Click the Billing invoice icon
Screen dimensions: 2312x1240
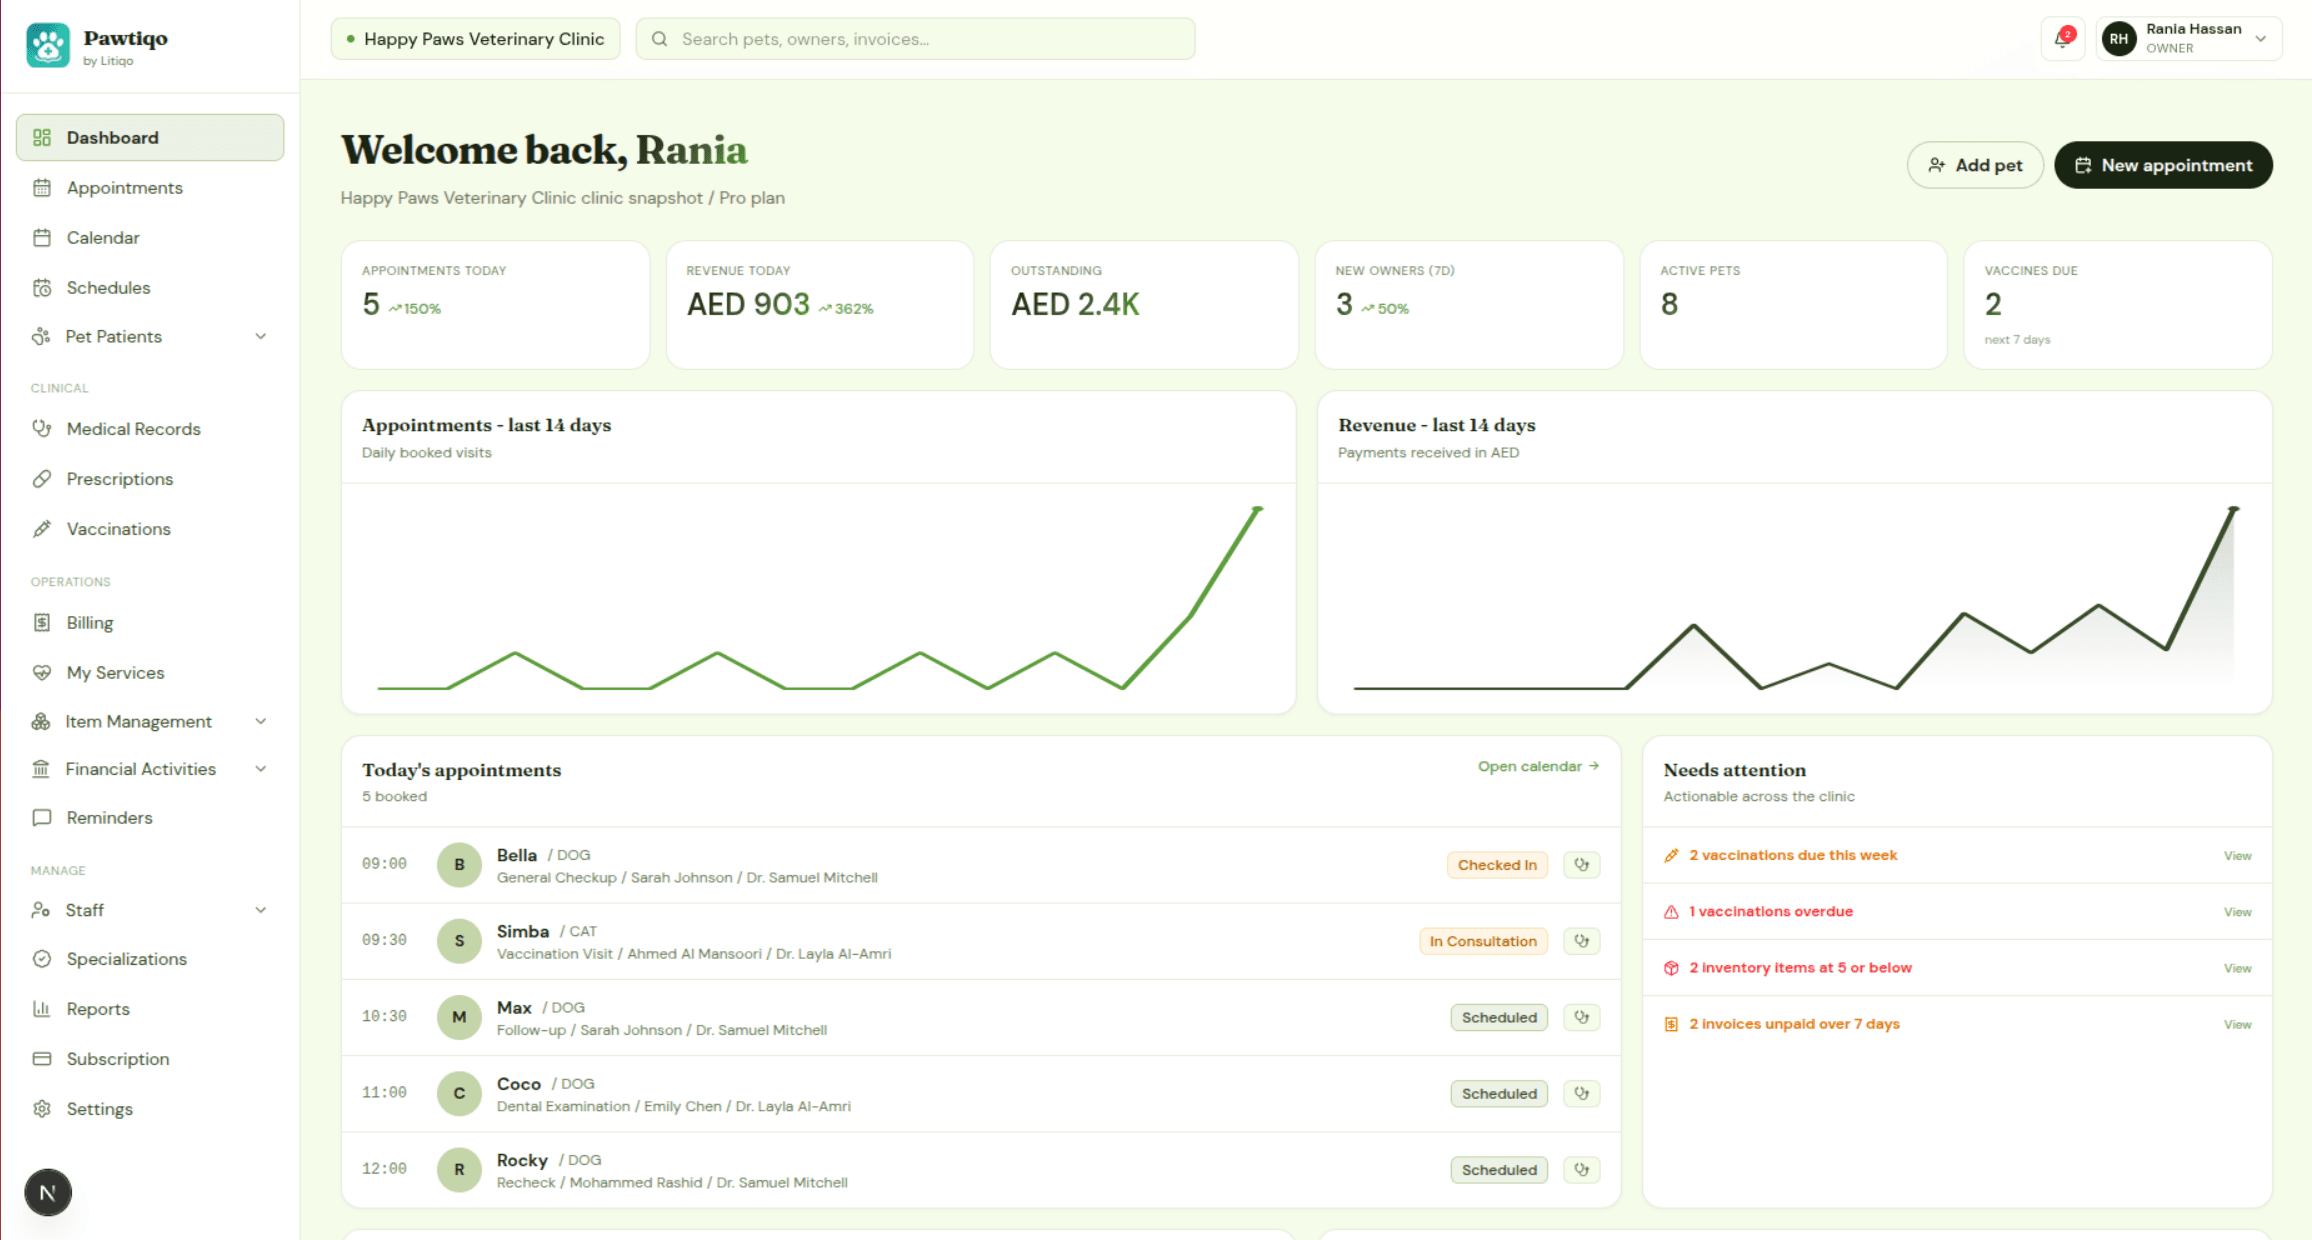pyautogui.click(x=42, y=622)
